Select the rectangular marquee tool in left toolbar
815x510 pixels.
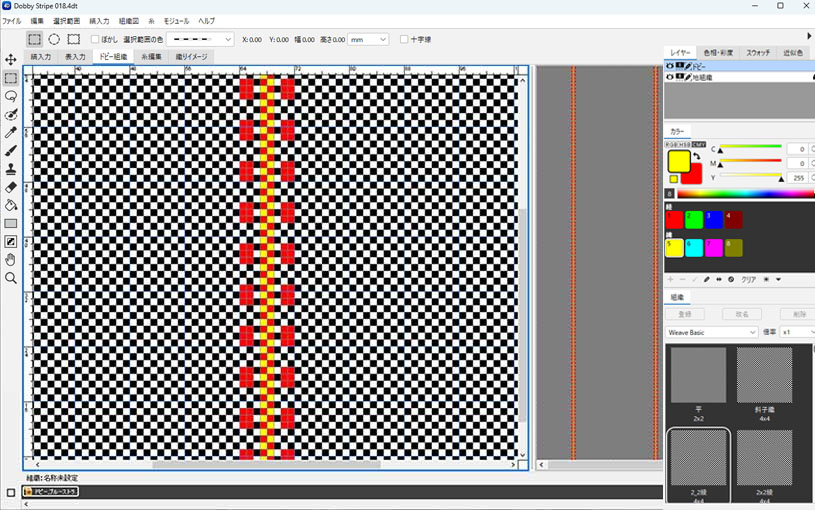(x=10, y=78)
